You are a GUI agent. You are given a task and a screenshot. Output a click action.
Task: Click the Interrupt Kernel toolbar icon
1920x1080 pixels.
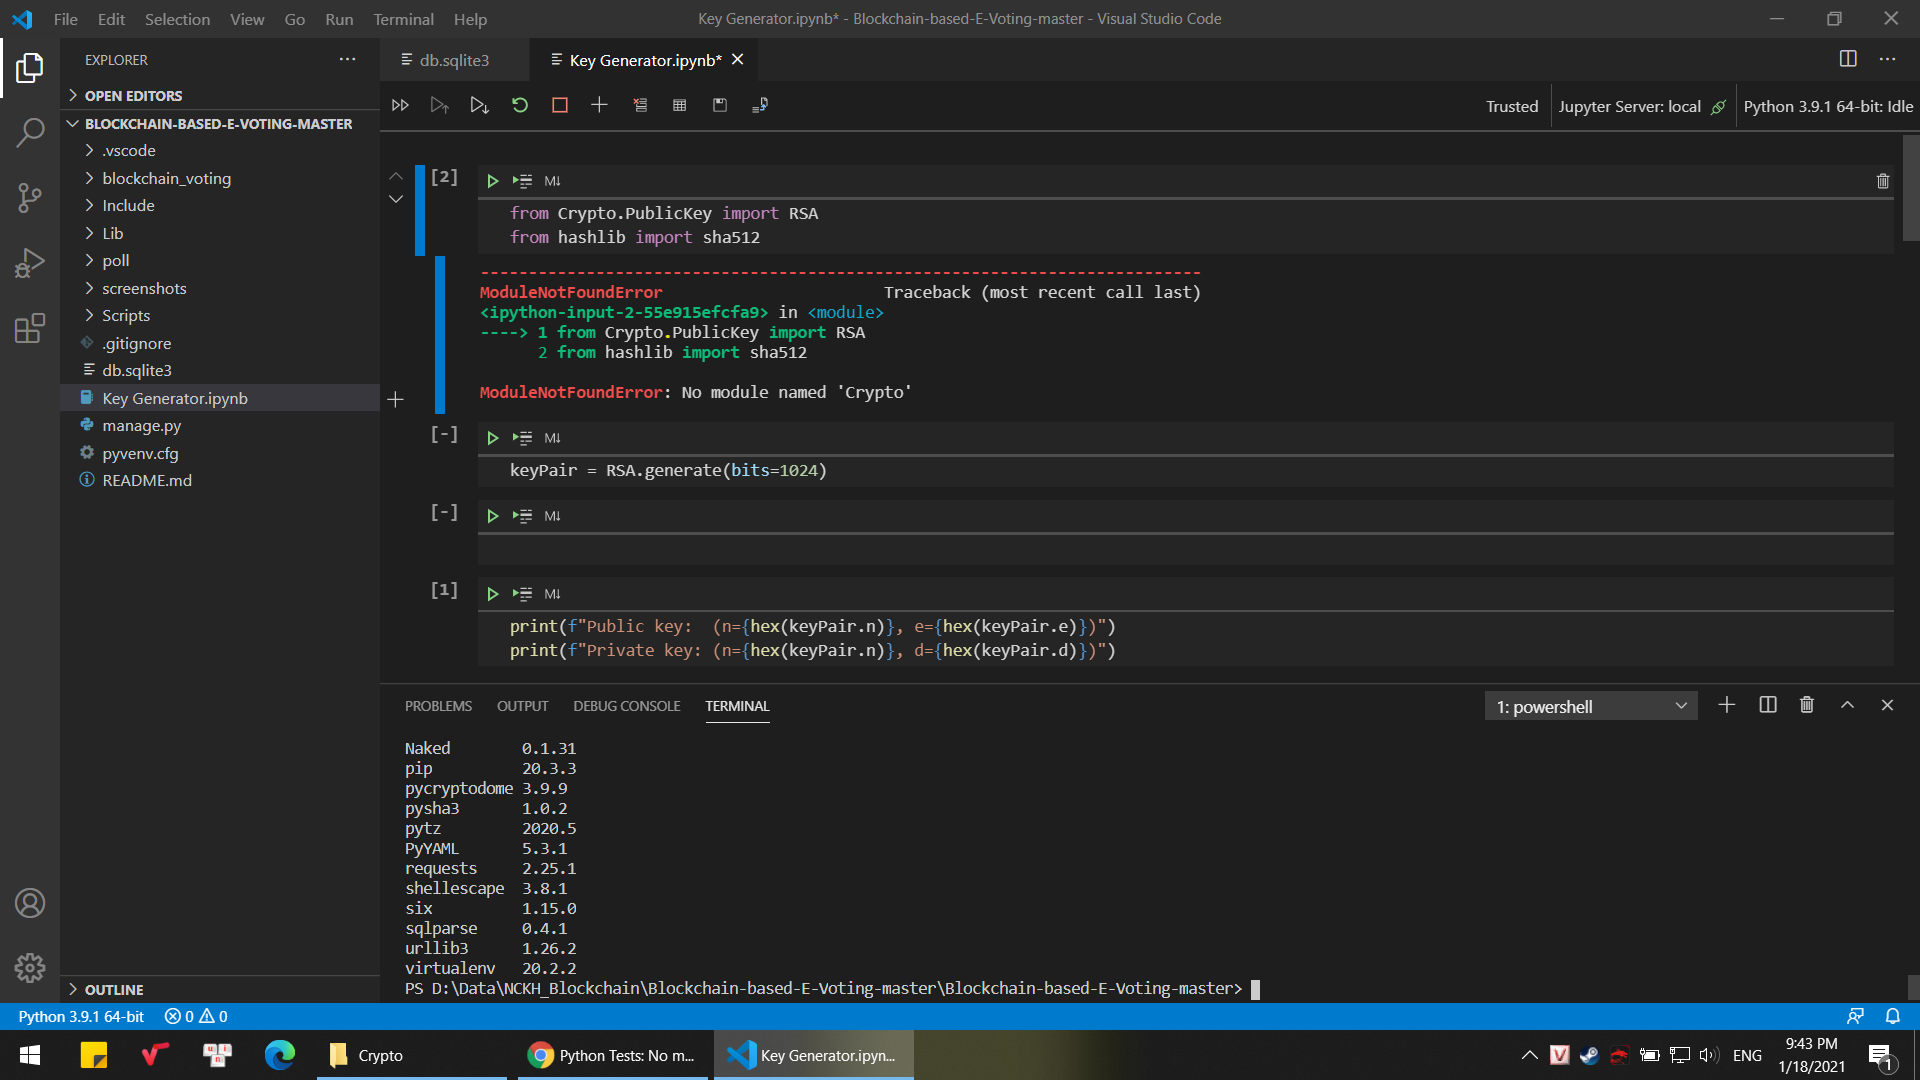click(558, 104)
